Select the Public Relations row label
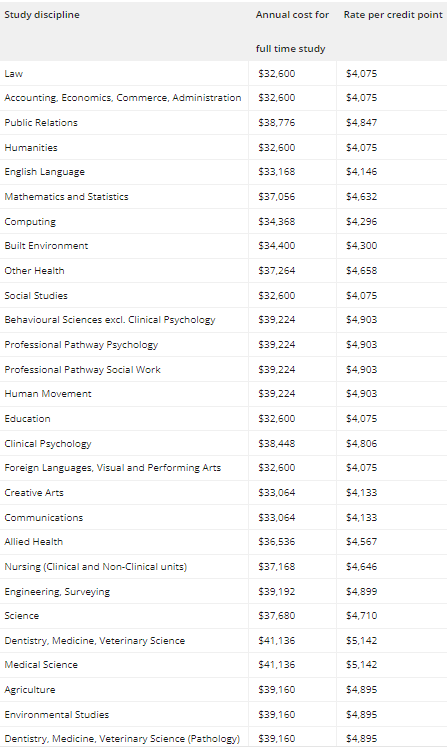This screenshot has height=747, width=447. pyautogui.click(x=41, y=122)
